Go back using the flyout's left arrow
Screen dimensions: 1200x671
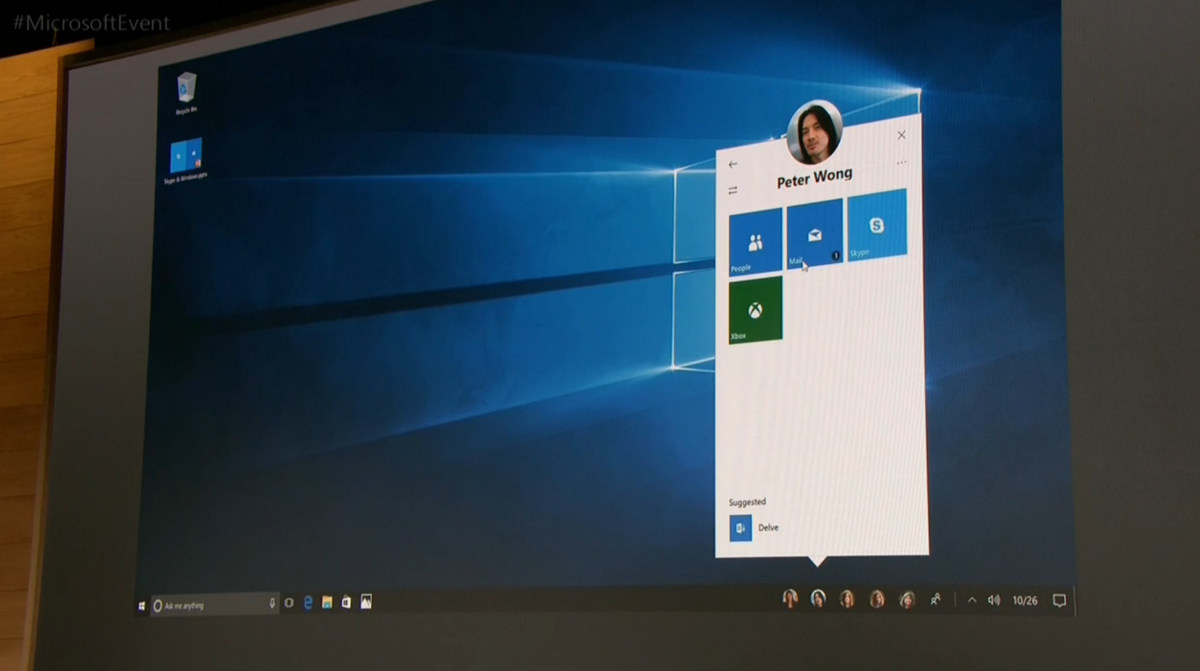point(733,164)
